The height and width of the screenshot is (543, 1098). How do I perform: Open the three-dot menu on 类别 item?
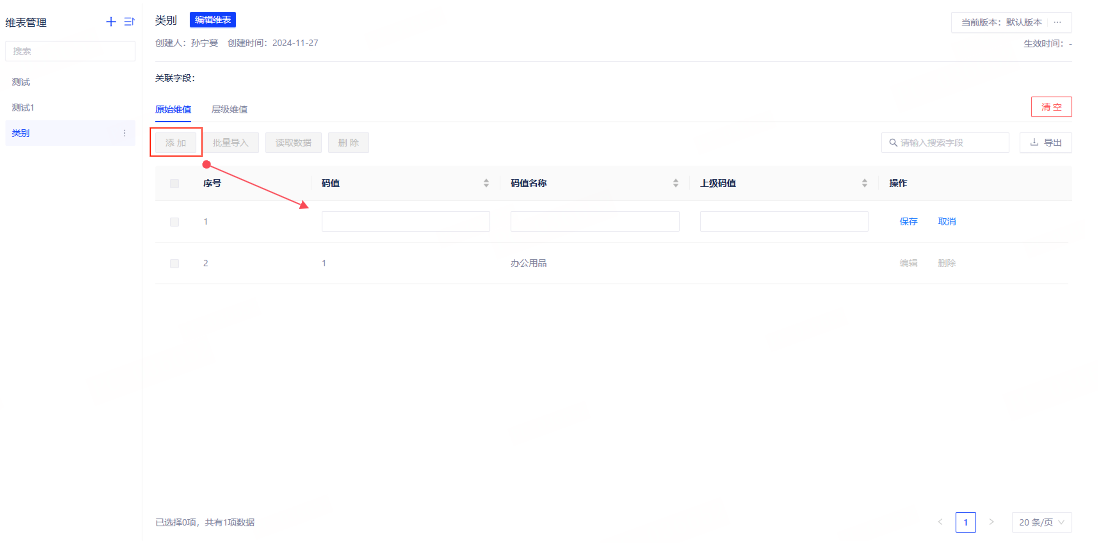pyautogui.click(x=124, y=133)
